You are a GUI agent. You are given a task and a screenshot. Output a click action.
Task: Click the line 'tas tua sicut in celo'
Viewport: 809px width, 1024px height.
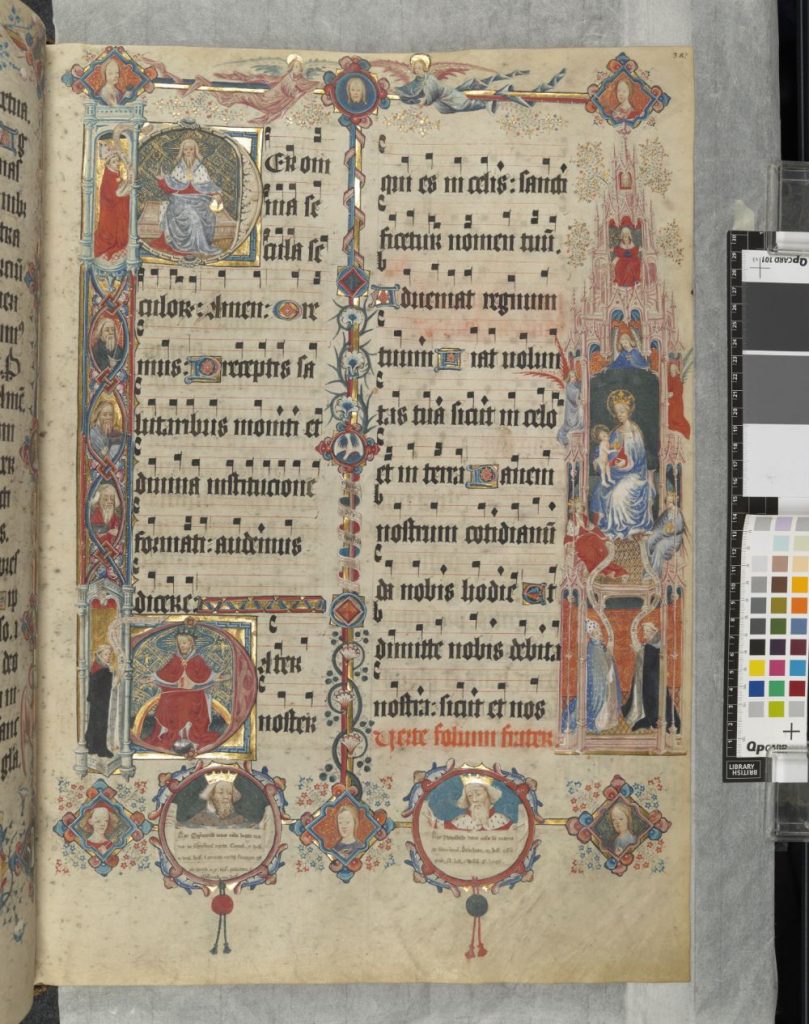click(x=468, y=417)
